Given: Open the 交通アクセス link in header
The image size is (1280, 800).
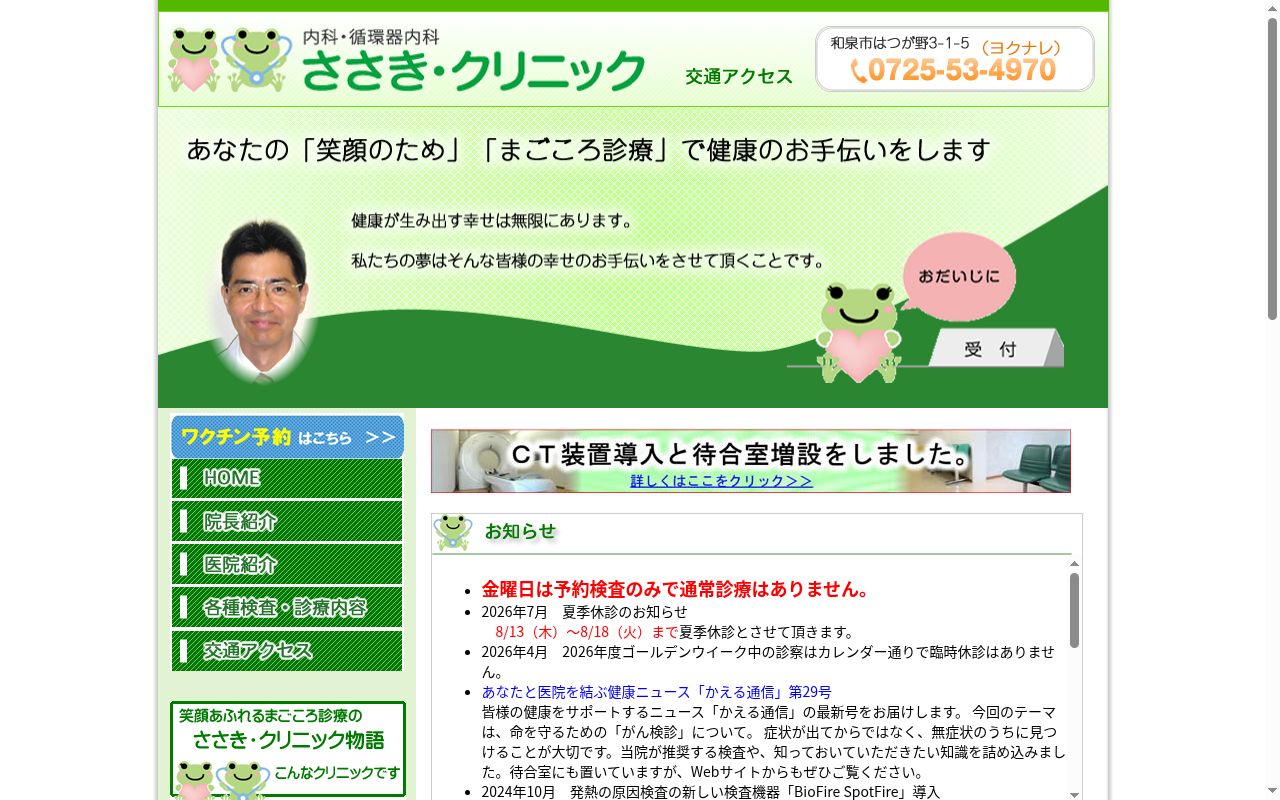Looking at the screenshot, I should pyautogui.click(x=739, y=76).
